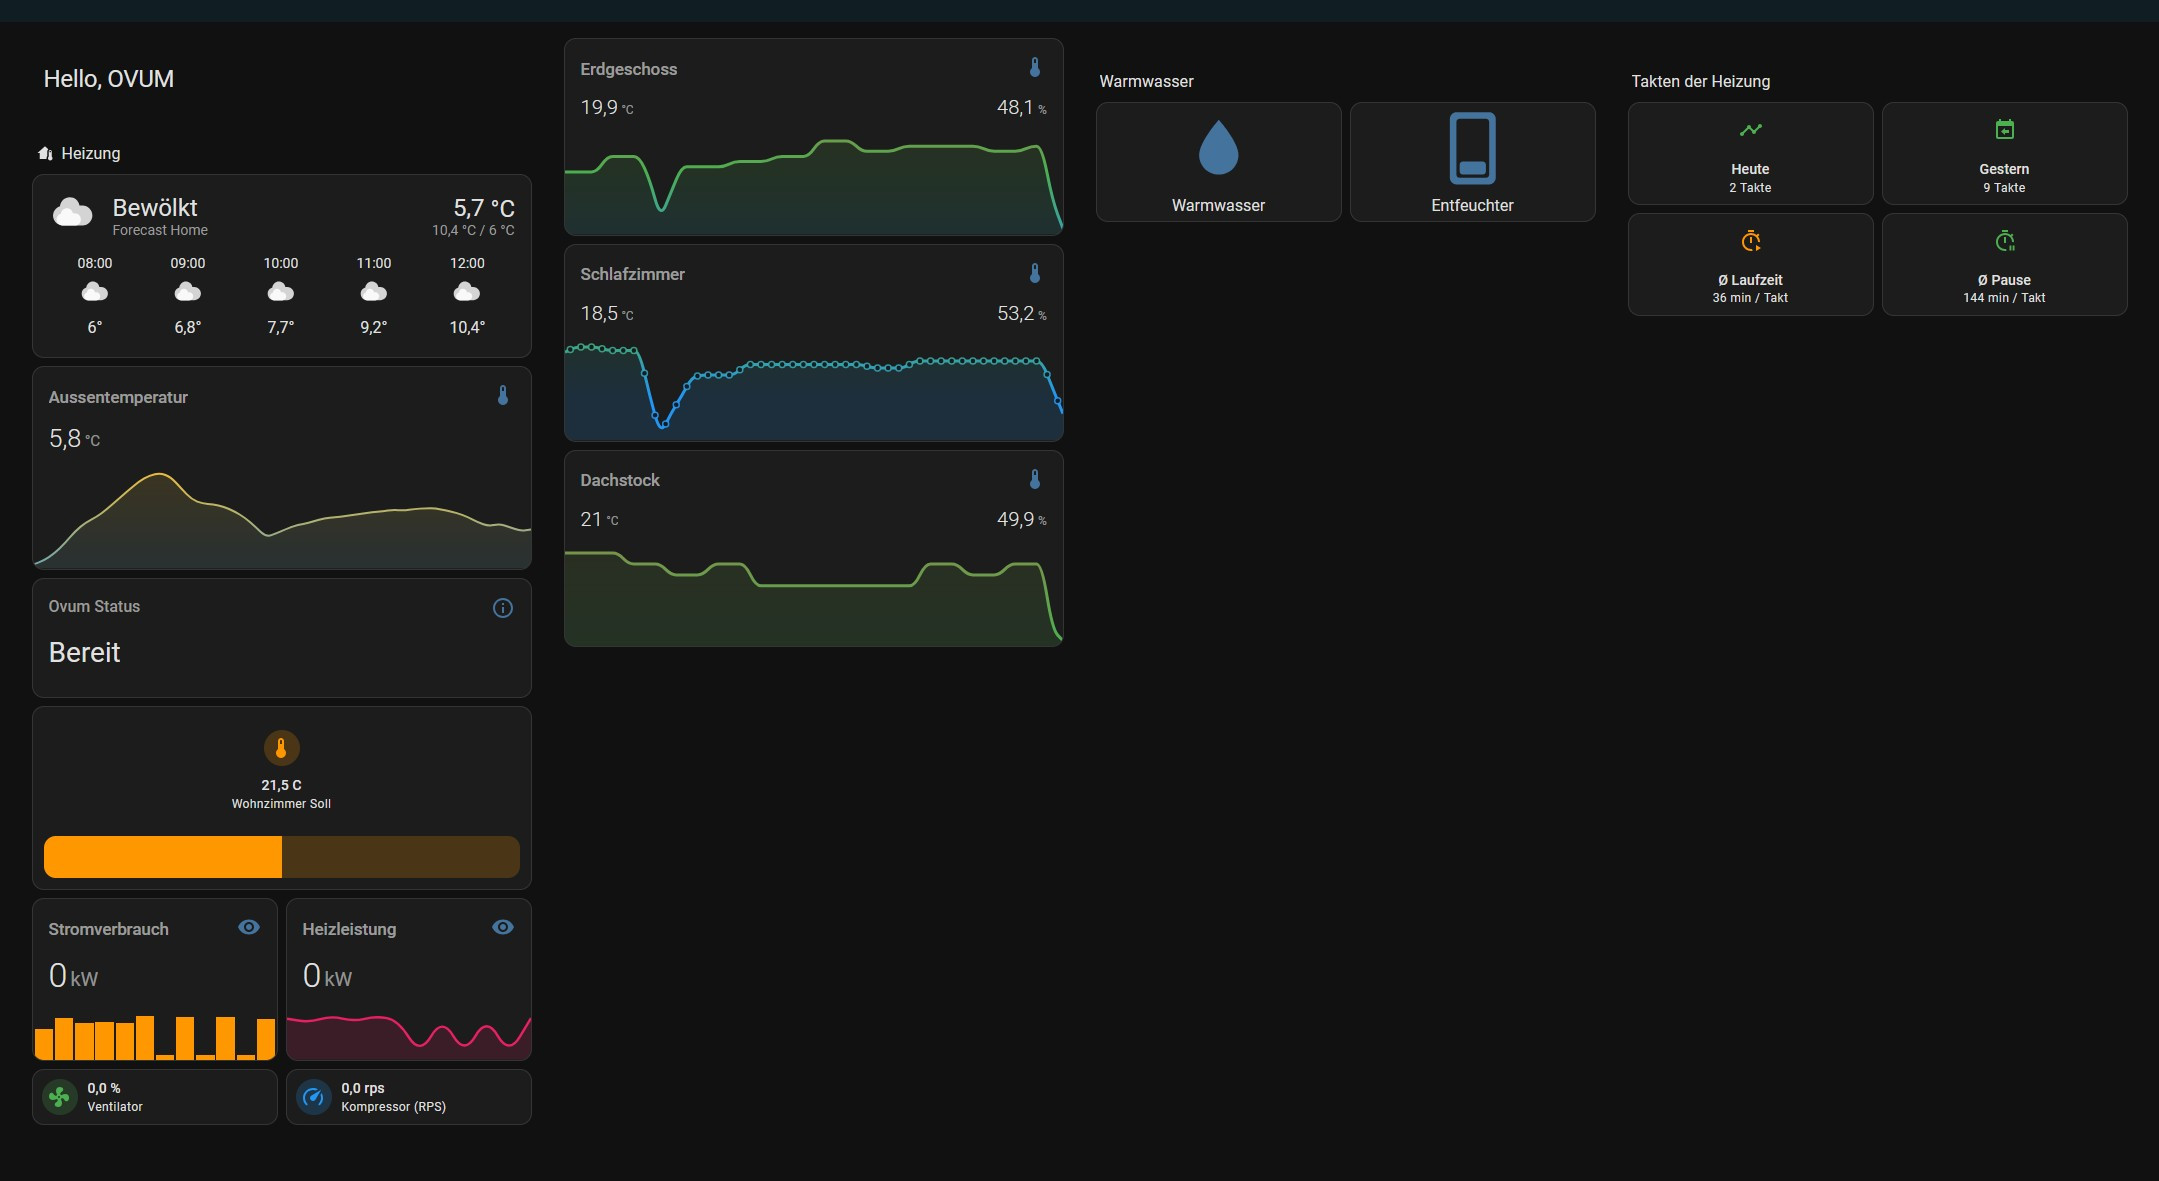Click the Ventilator fan icon
Image resolution: width=2159 pixels, height=1181 pixels.
pyautogui.click(x=60, y=1097)
